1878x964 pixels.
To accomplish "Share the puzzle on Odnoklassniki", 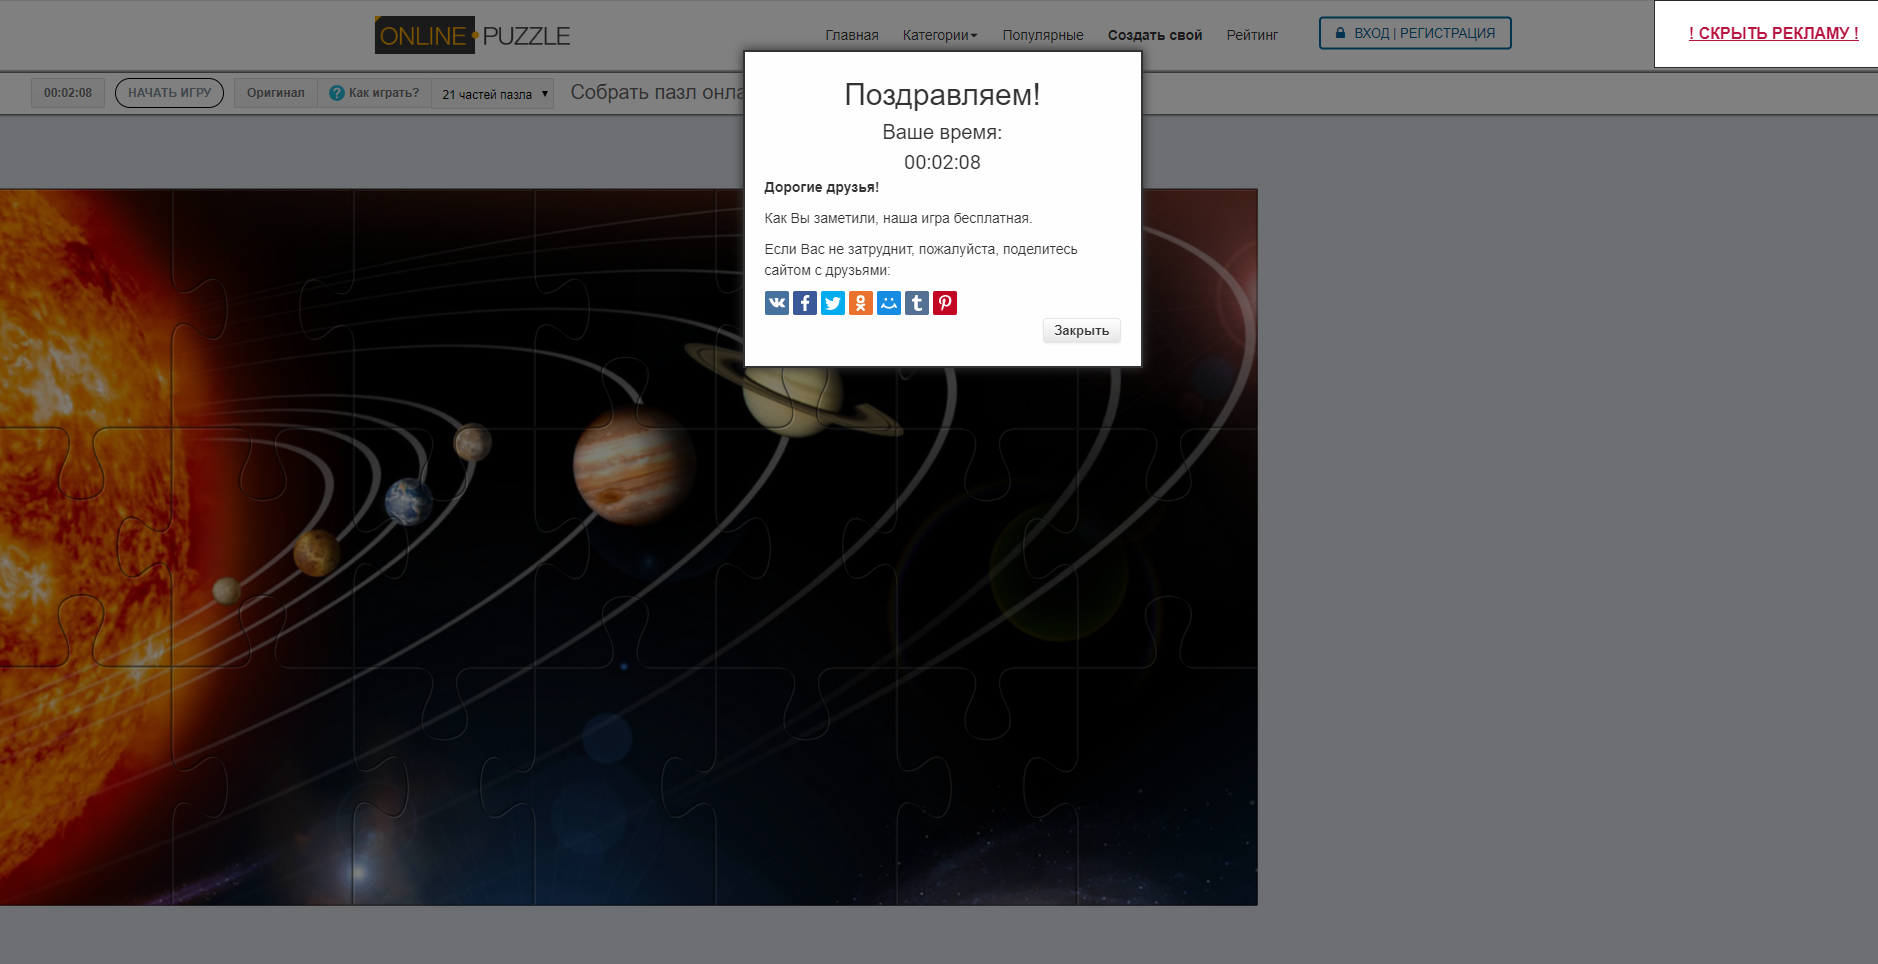I will 861,303.
